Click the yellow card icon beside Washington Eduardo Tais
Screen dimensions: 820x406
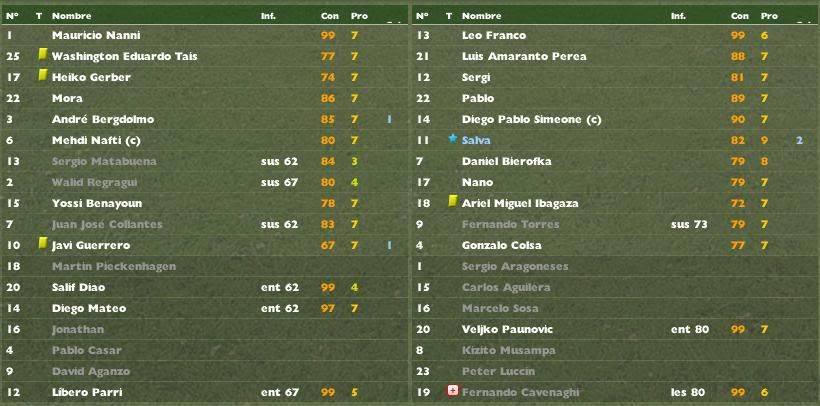tap(43, 55)
